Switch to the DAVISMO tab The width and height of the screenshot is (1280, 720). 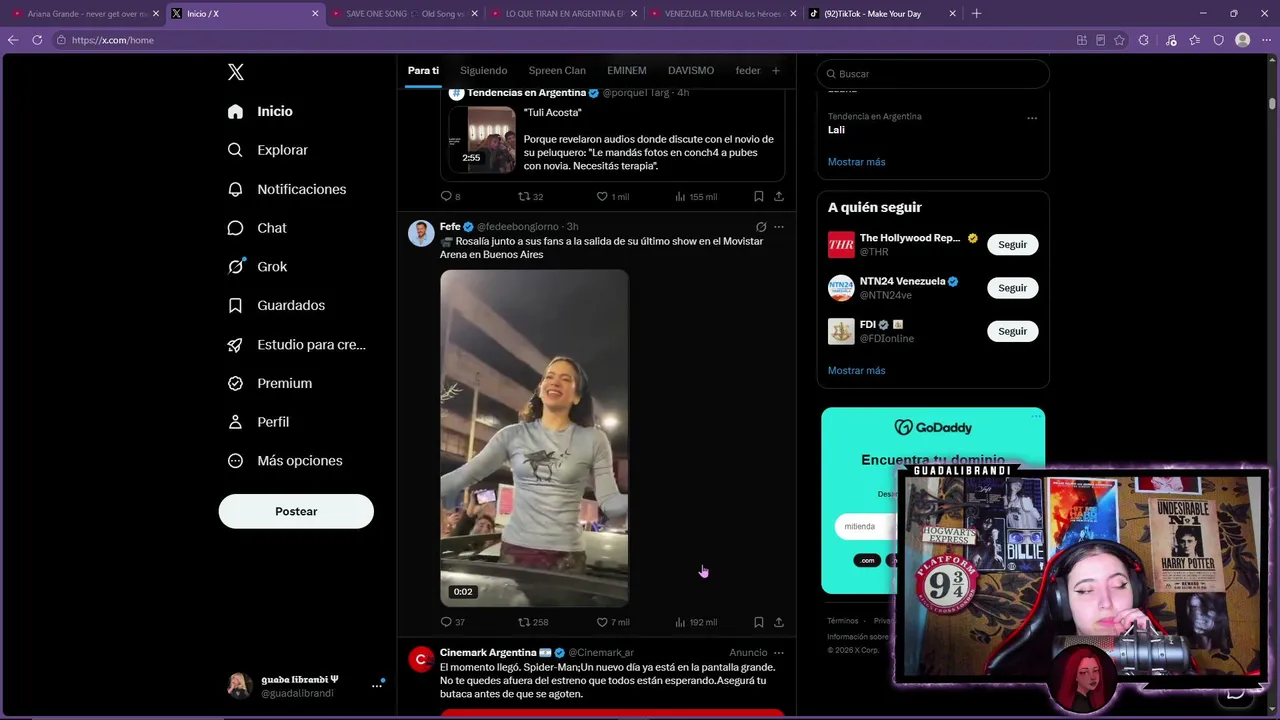tap(691, 71)
